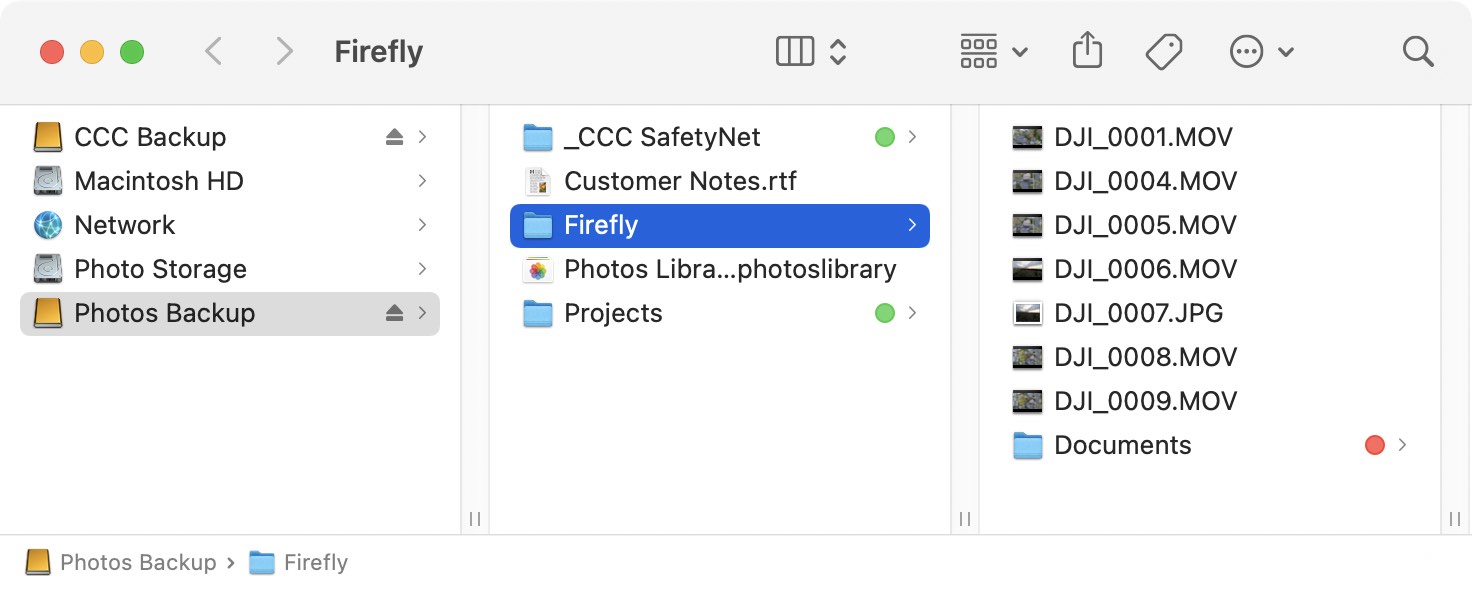The height and width of the screenshot is (590, 1472).
Task: Select the Projects folder
Action: click(x=720, y=313)
